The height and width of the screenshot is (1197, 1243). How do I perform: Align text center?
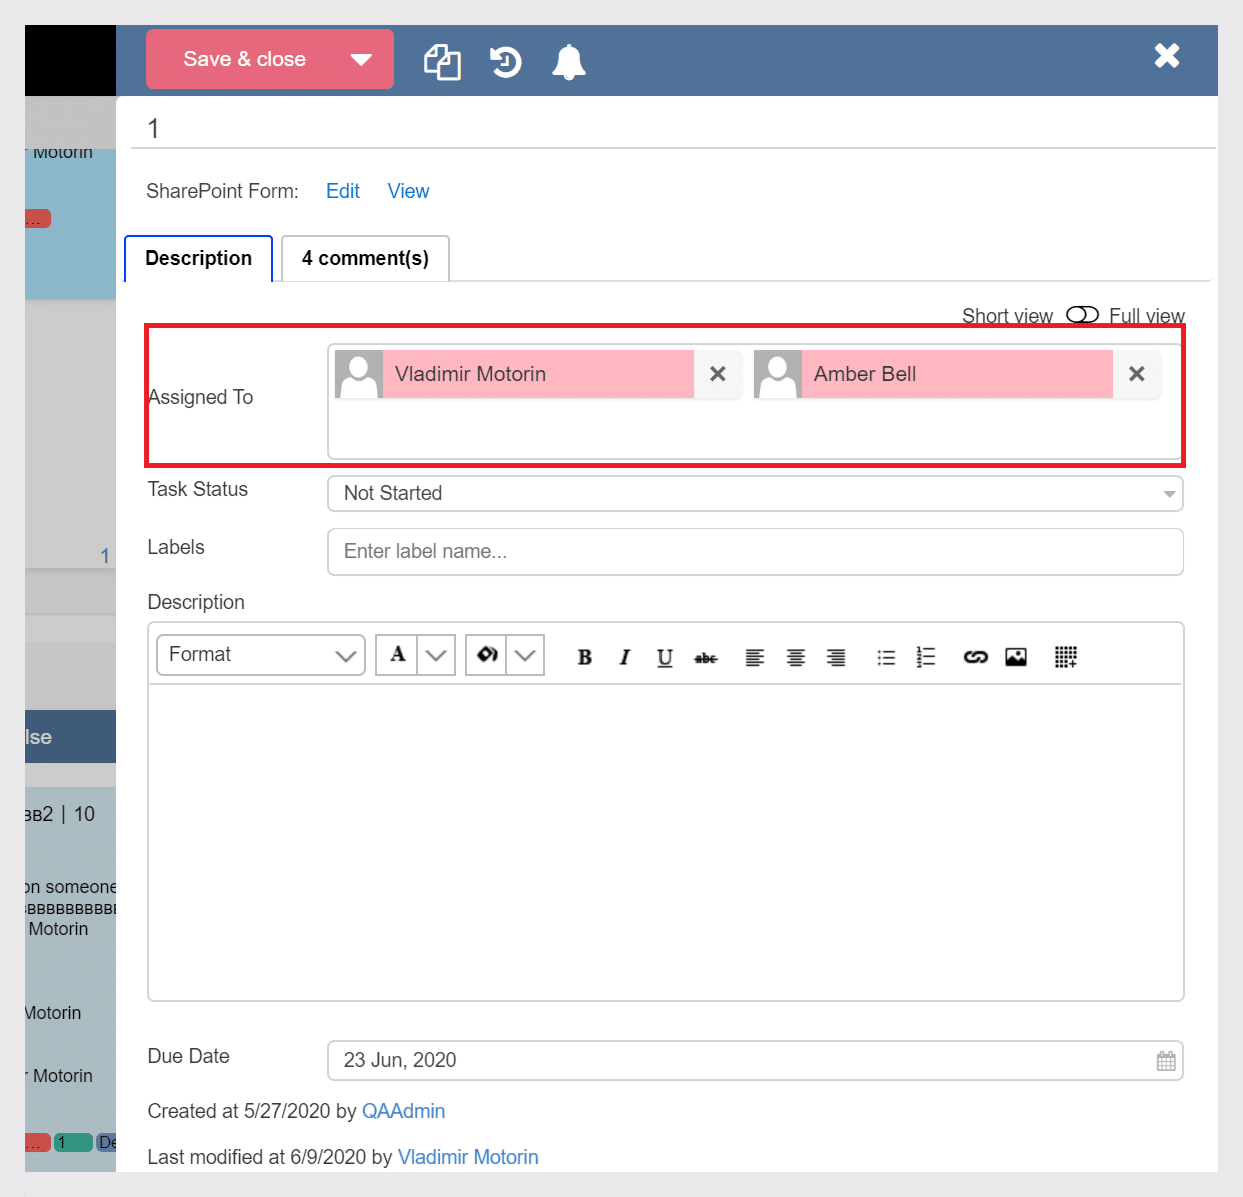pyautogui.click(x=796, y=657)
